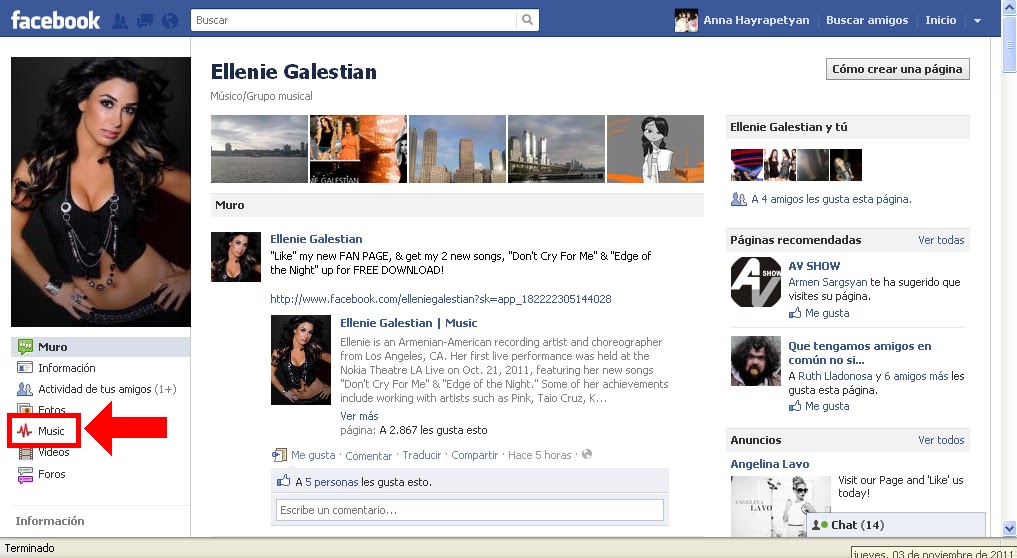The width and height of the screenshot is (1017, 558).
Task: Click Armen Sargsyan name link
Action: [x=828, y=282]
